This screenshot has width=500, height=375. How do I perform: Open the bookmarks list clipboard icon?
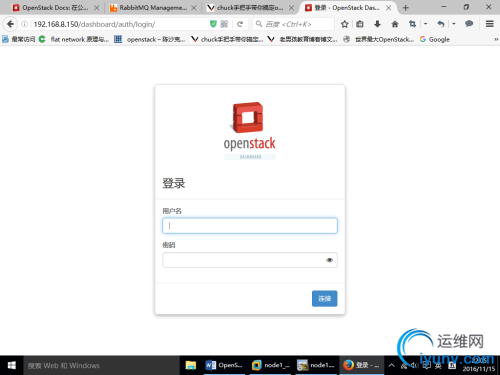click(x=360, y=24)
